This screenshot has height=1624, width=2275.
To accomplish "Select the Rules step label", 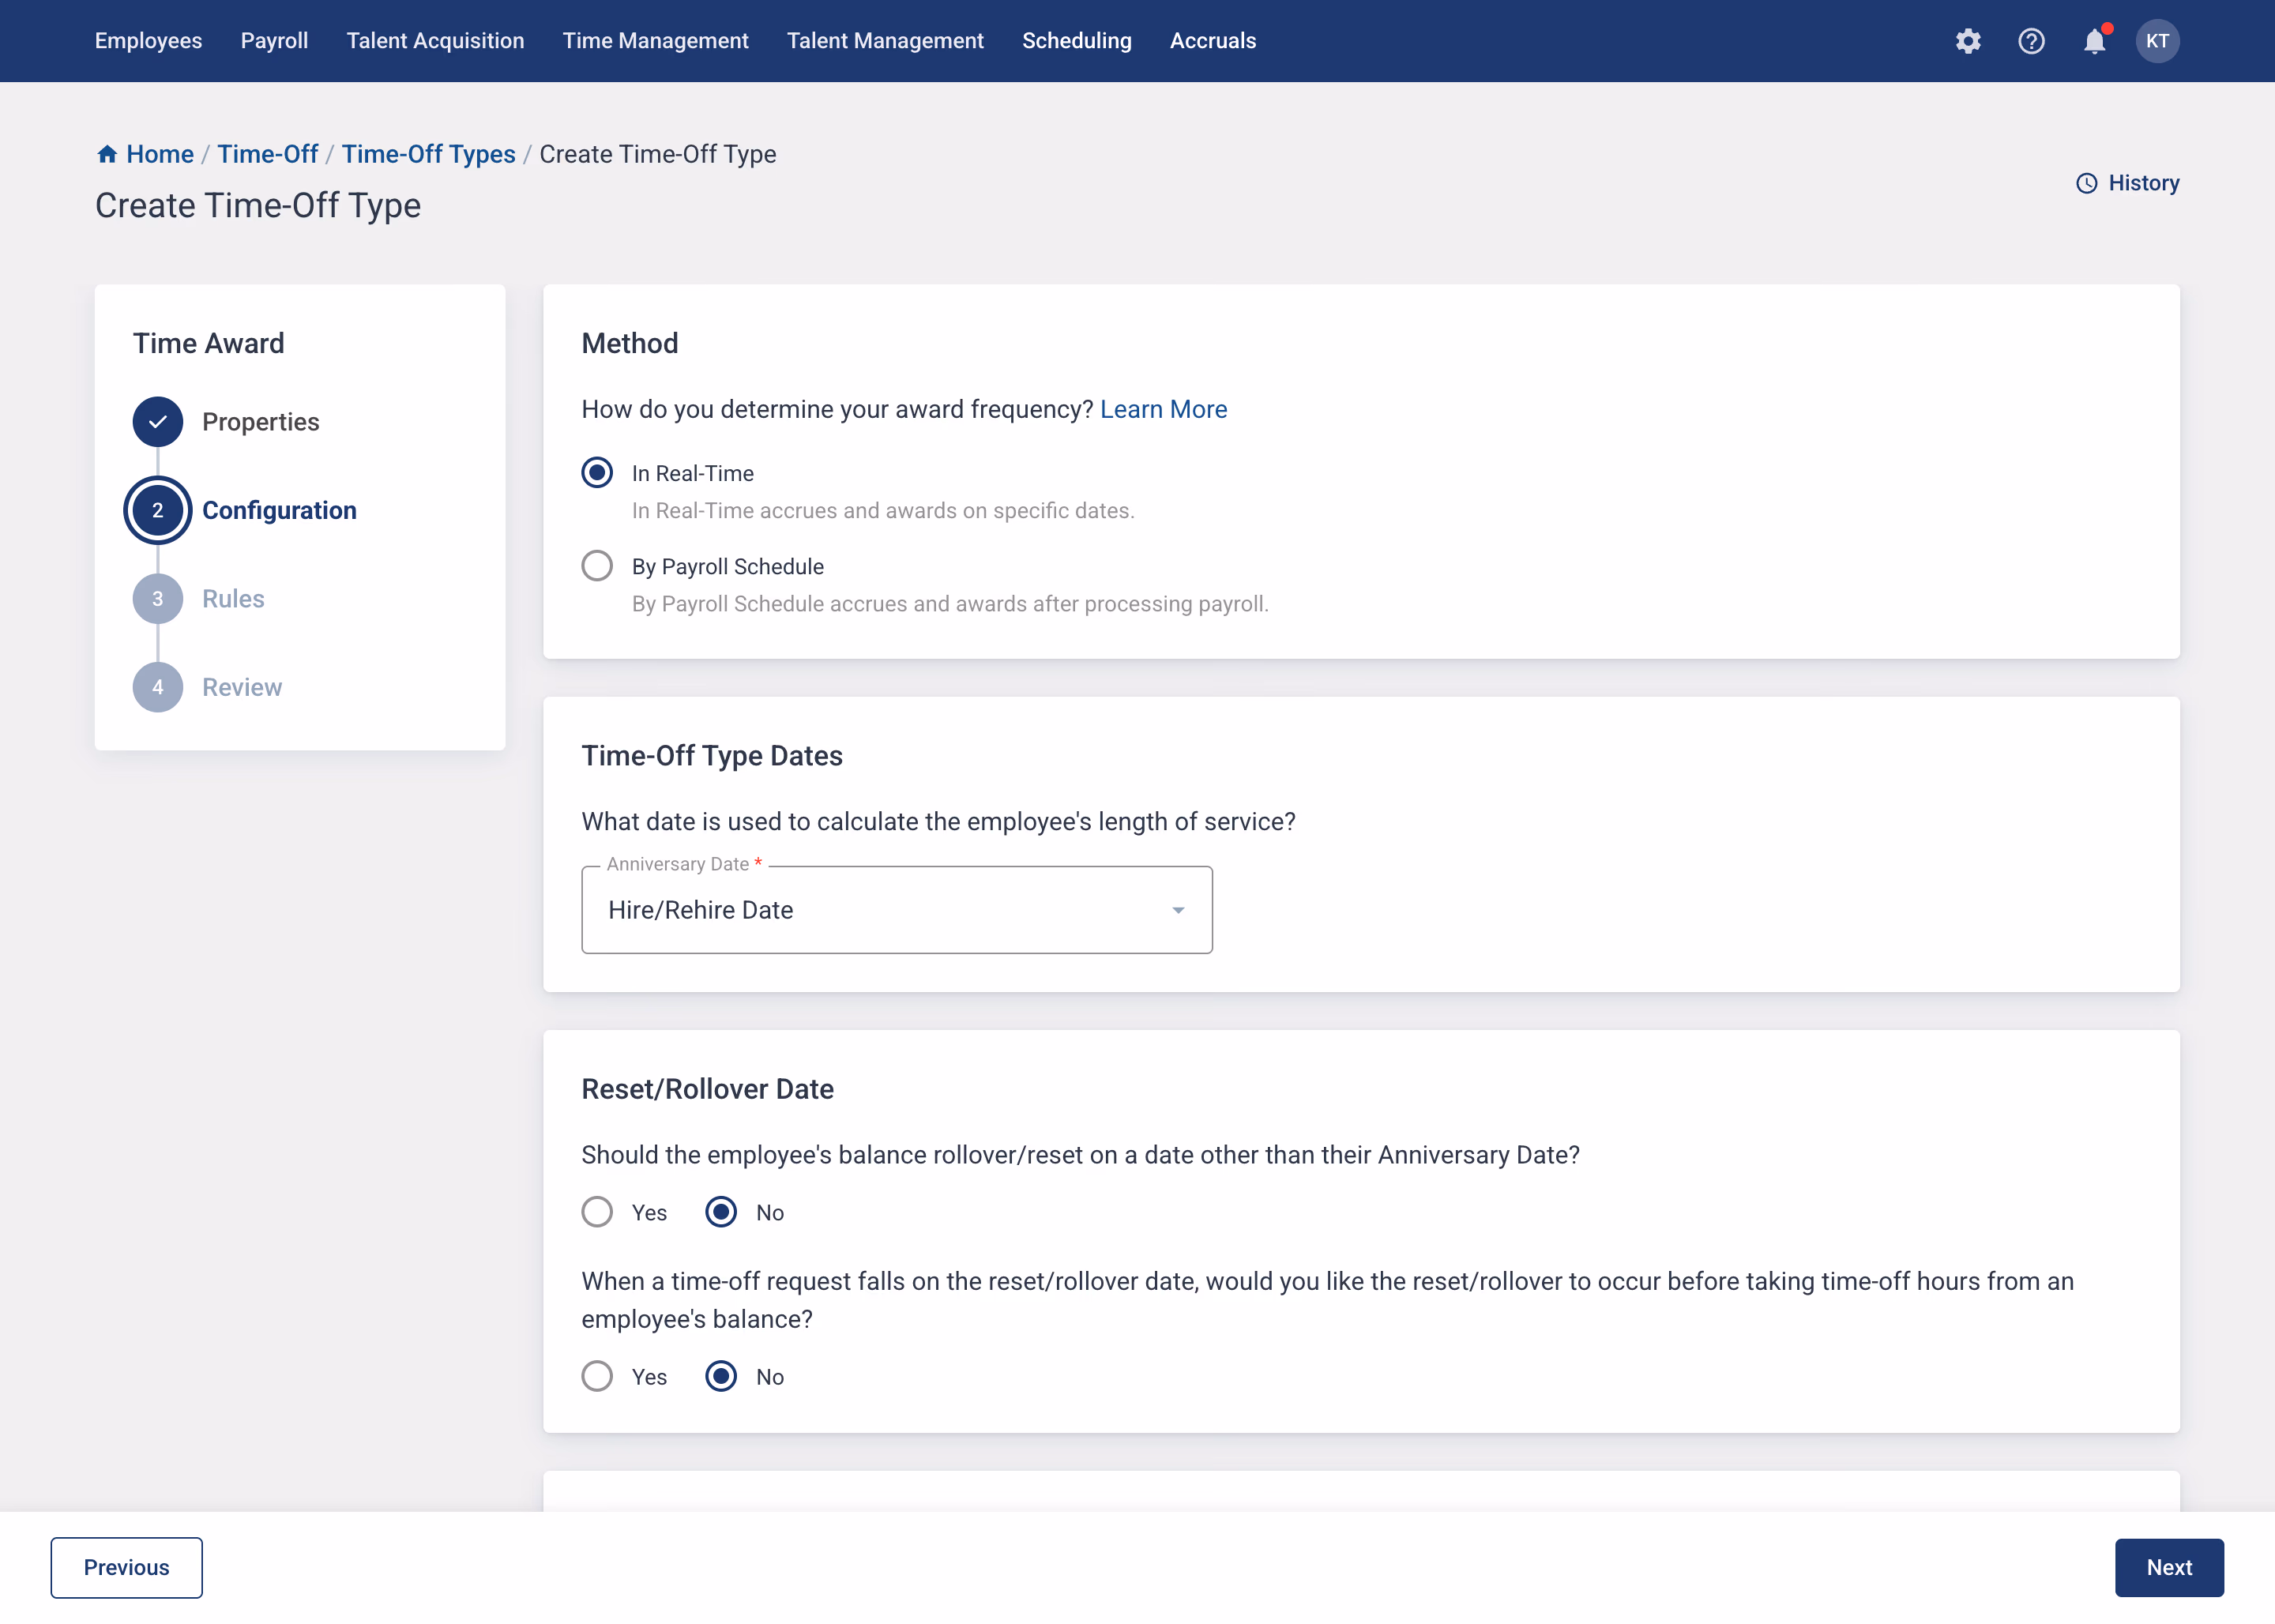I will pyautogui.click(x=233, y=599).
